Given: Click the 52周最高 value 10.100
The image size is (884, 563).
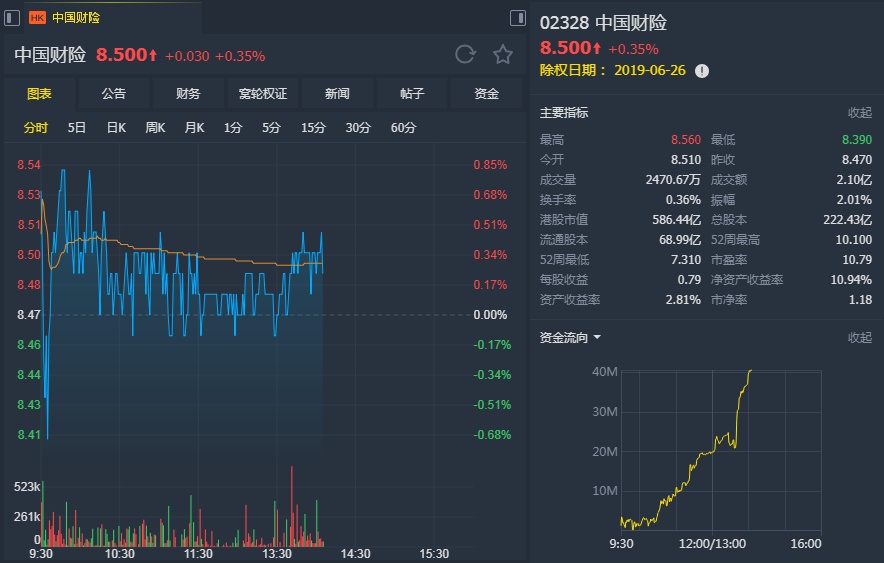Looking at the screenshot, I should click(x=854, y=240).
